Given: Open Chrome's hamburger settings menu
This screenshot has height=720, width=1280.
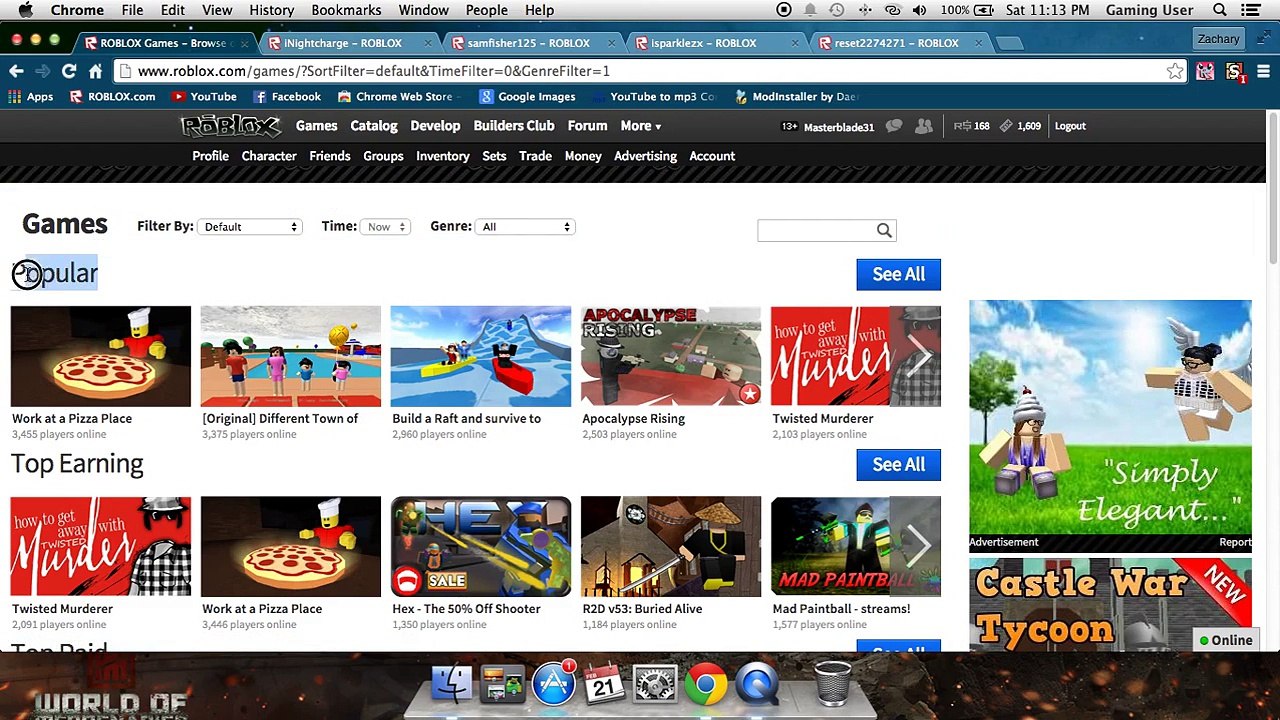Looking at the screenshot, I should point(1263,71).
